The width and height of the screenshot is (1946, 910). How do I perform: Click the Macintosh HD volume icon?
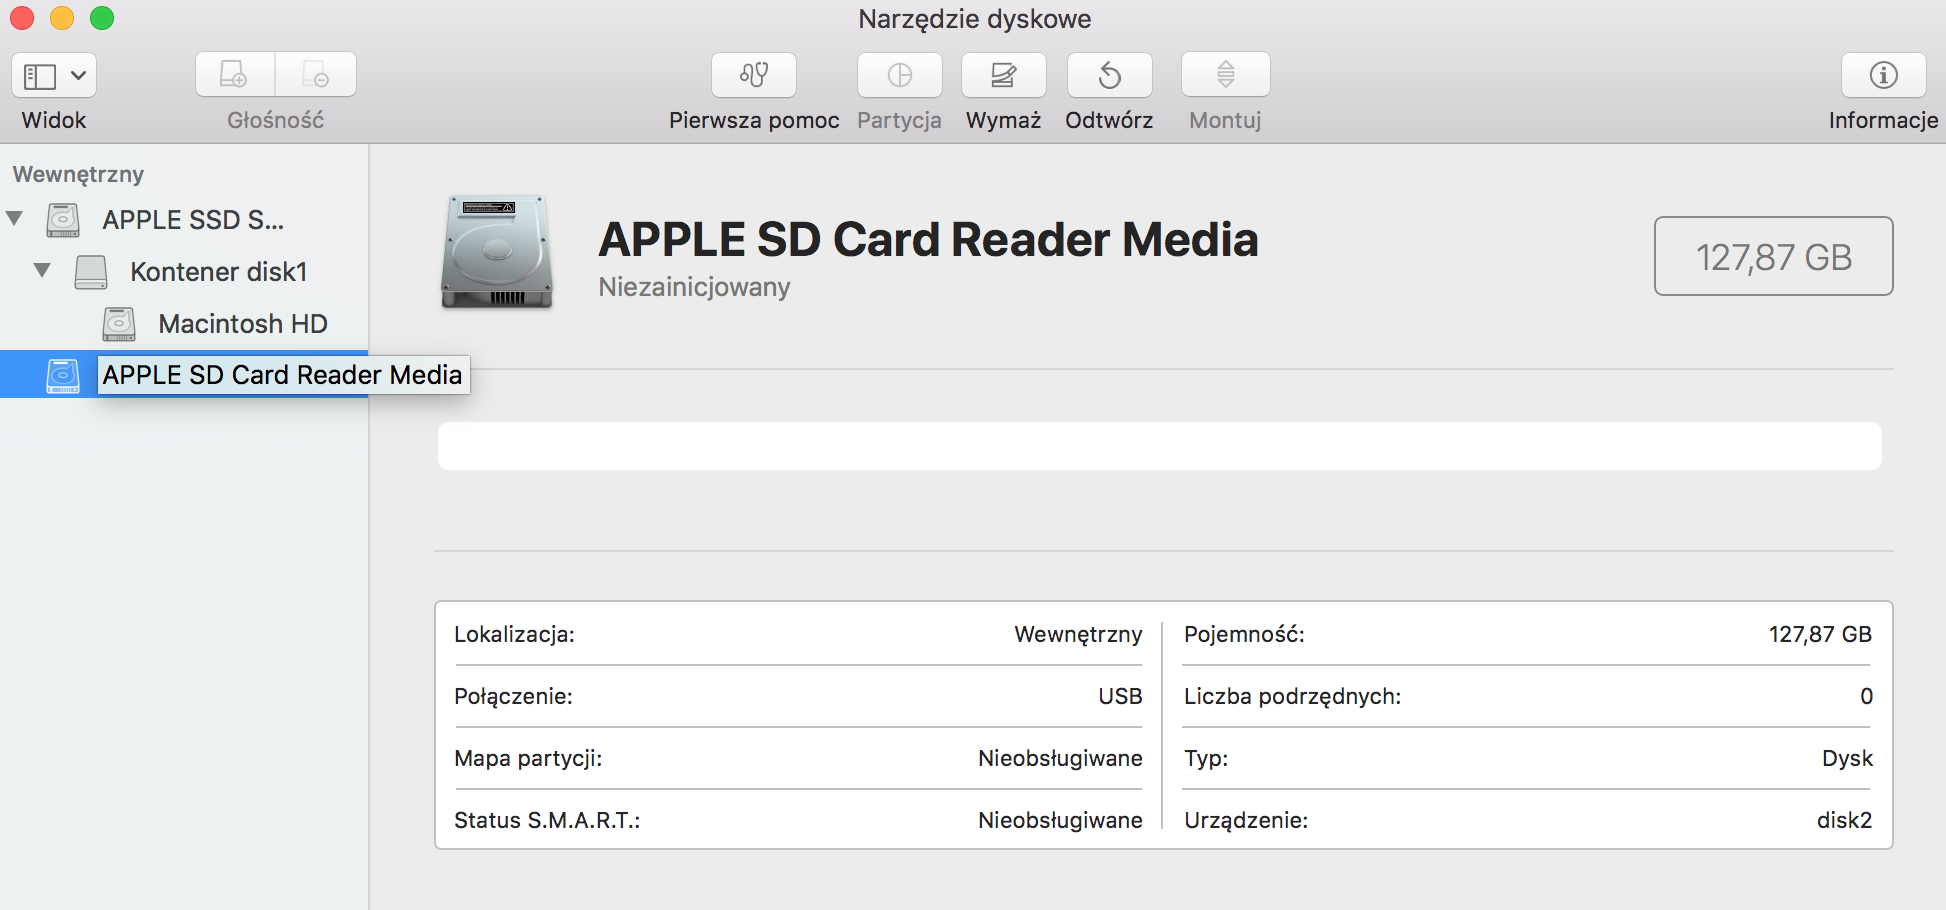click(x=119, y=324)
